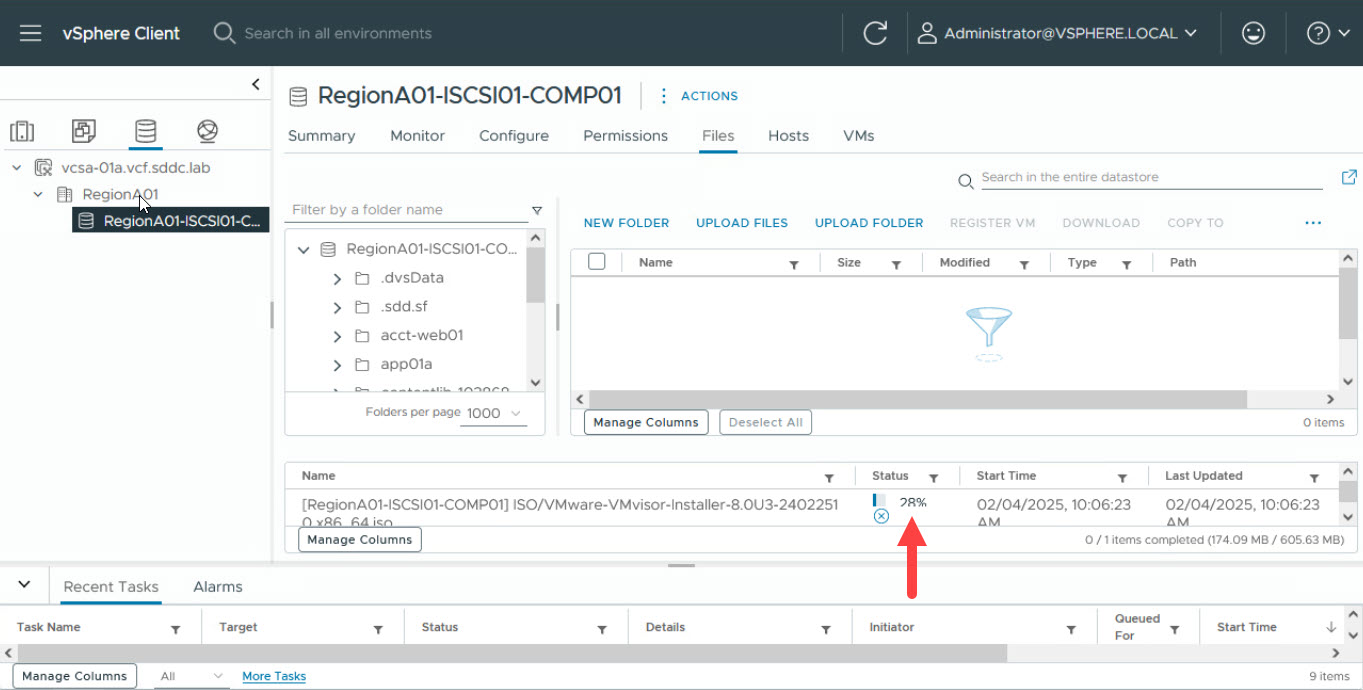This screenshot has width=1363, height=690.
Task: Click the folder name filter funnel icon
Action: [x=537, y=210]
